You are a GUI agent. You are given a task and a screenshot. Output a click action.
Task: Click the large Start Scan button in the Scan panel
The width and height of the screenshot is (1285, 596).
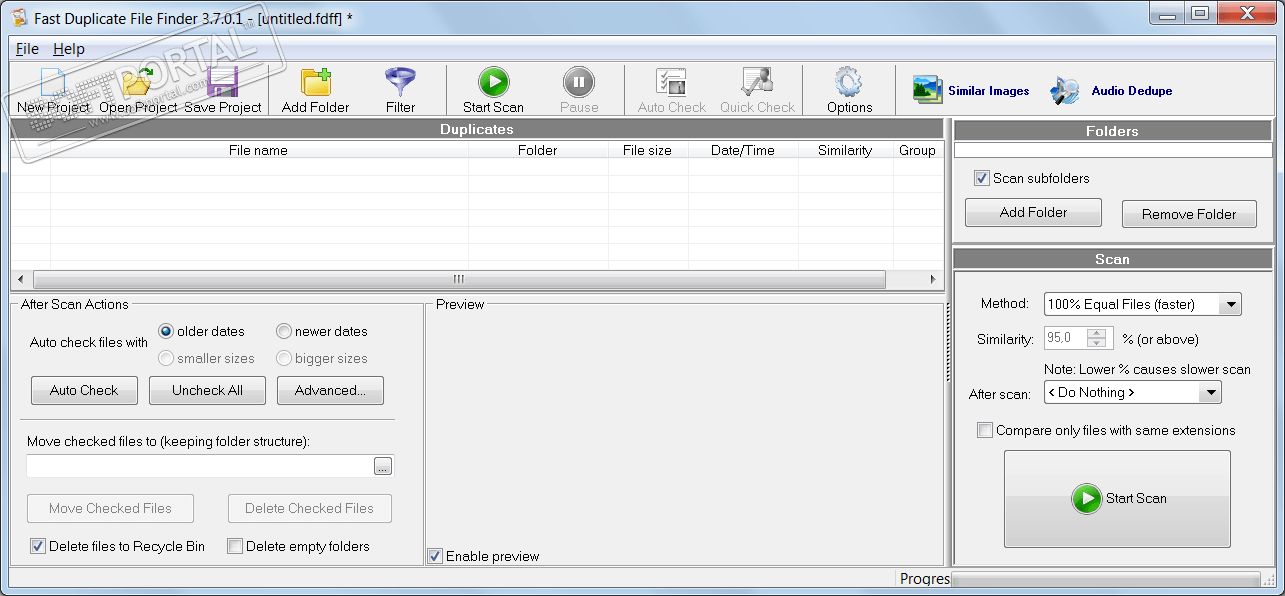1117,498
